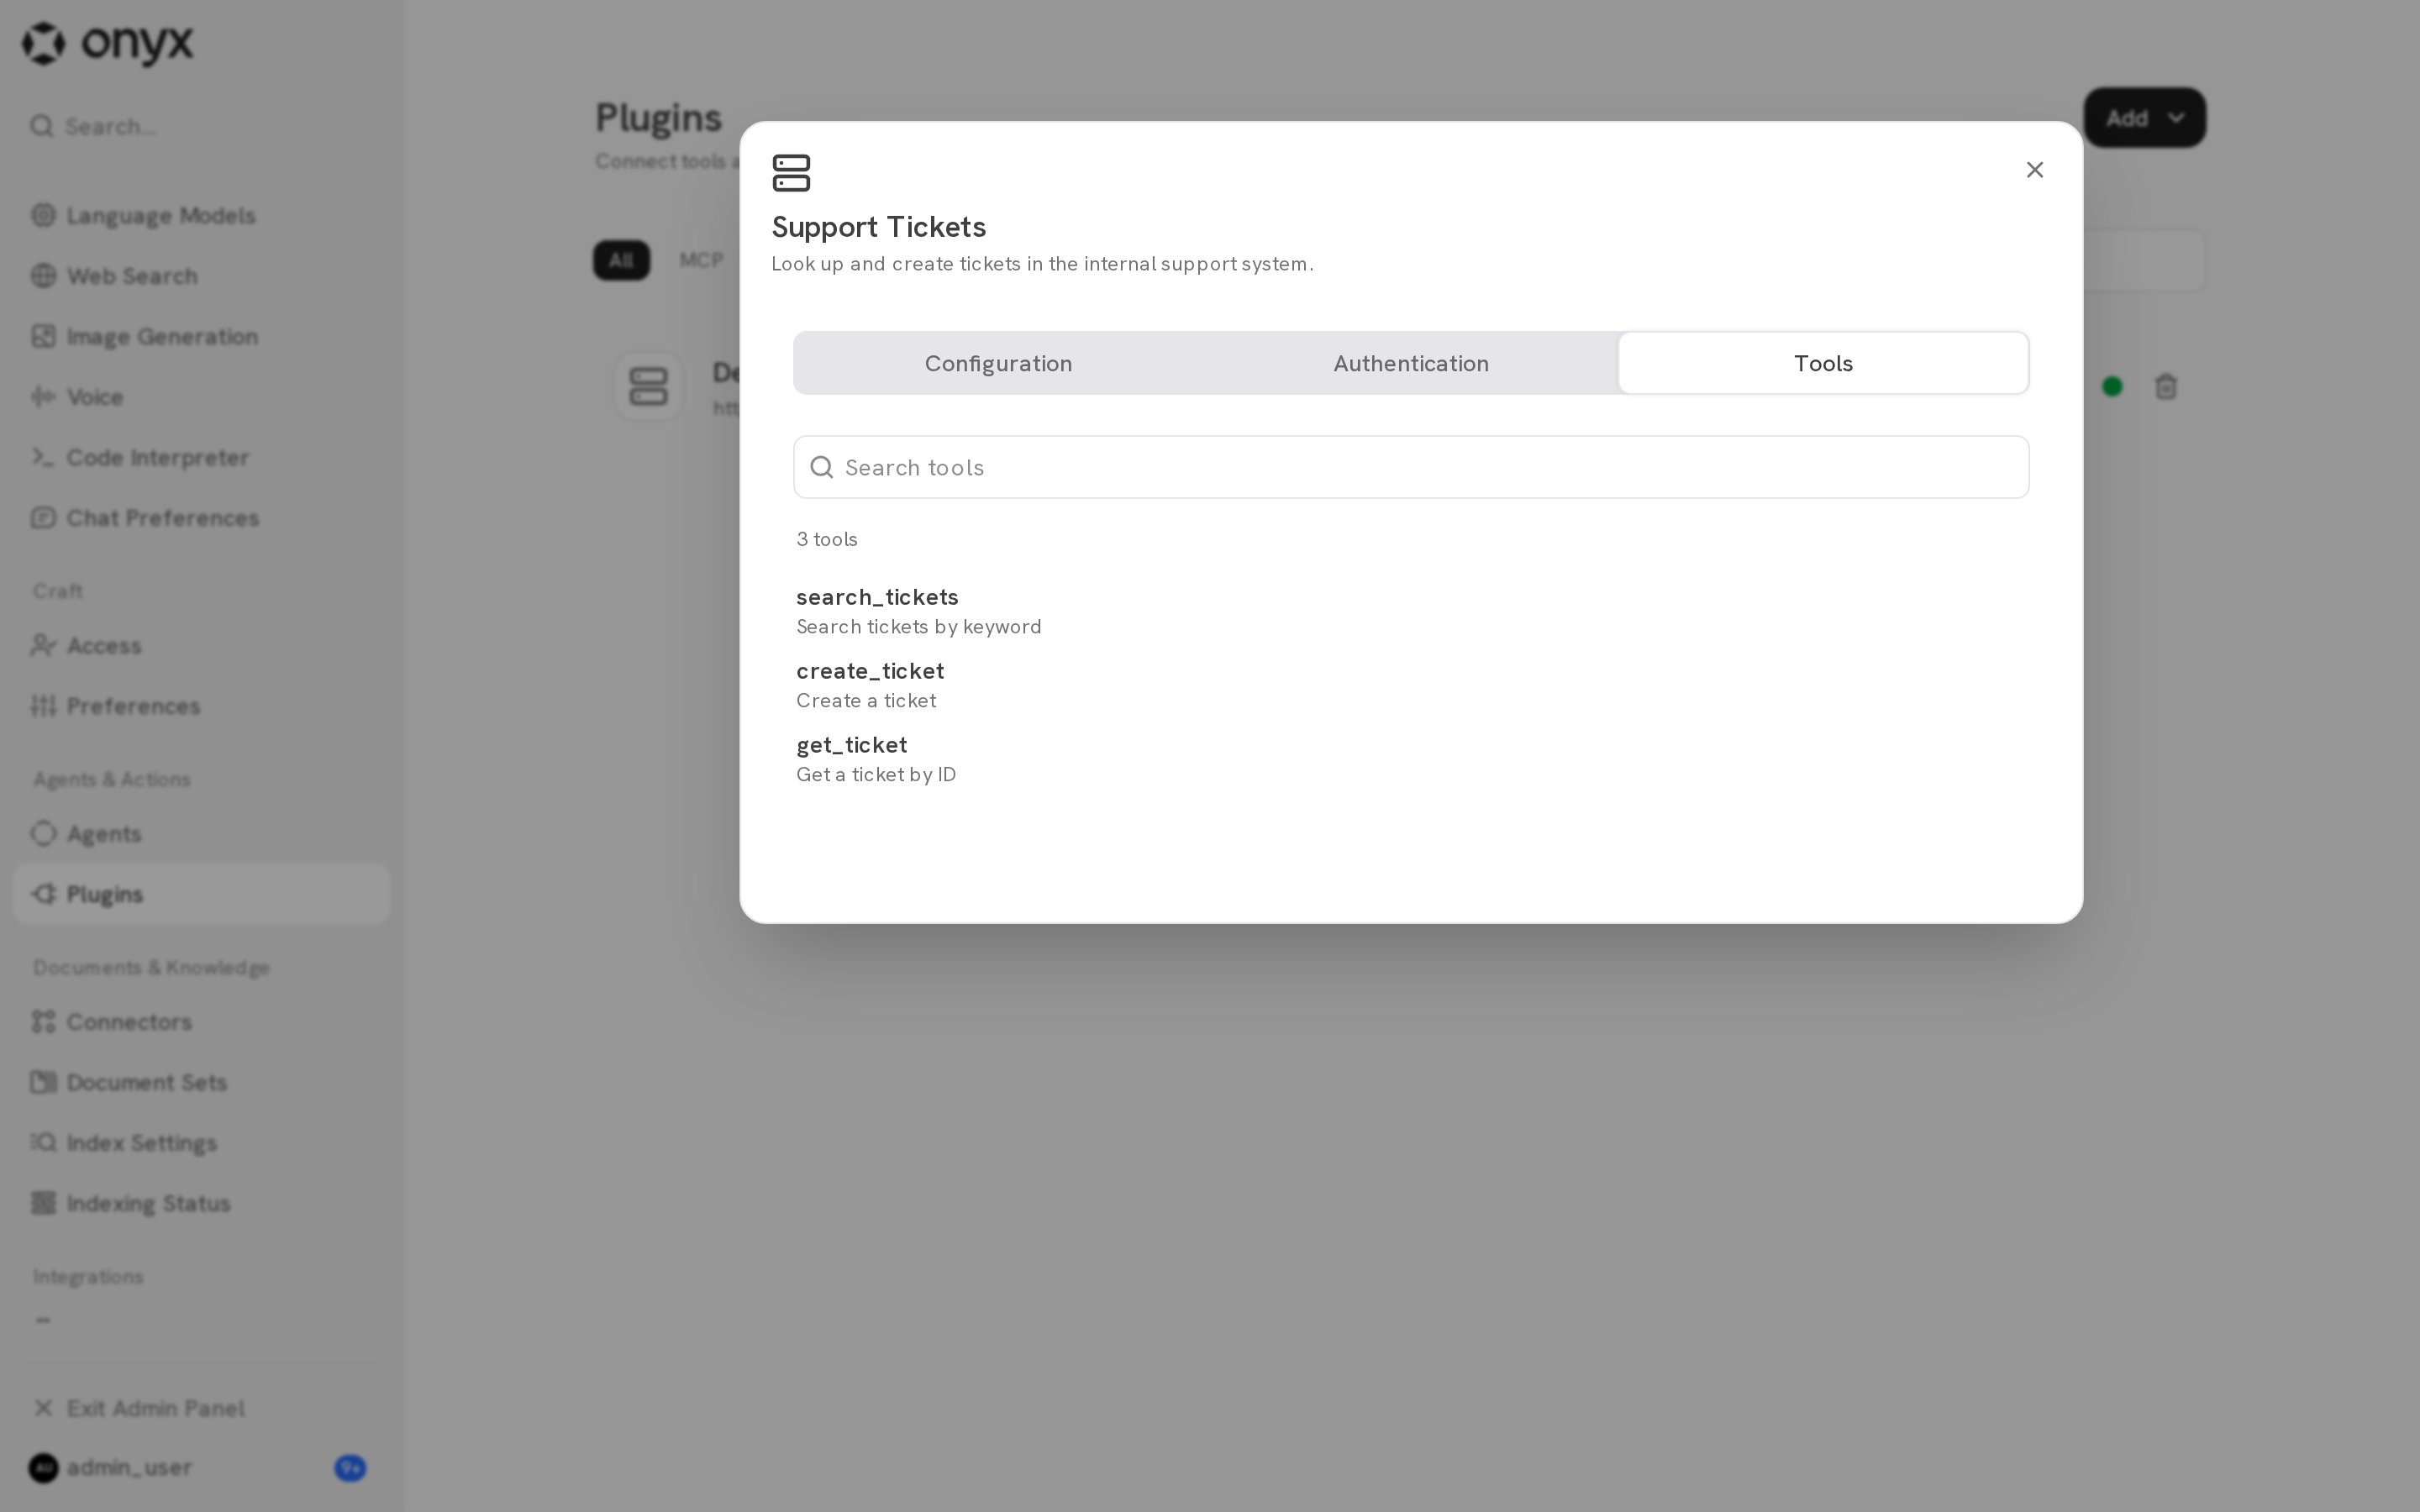Click the search_tickets tool name
Viewport: 2420px width, 1512px height.
pos(877,597)
